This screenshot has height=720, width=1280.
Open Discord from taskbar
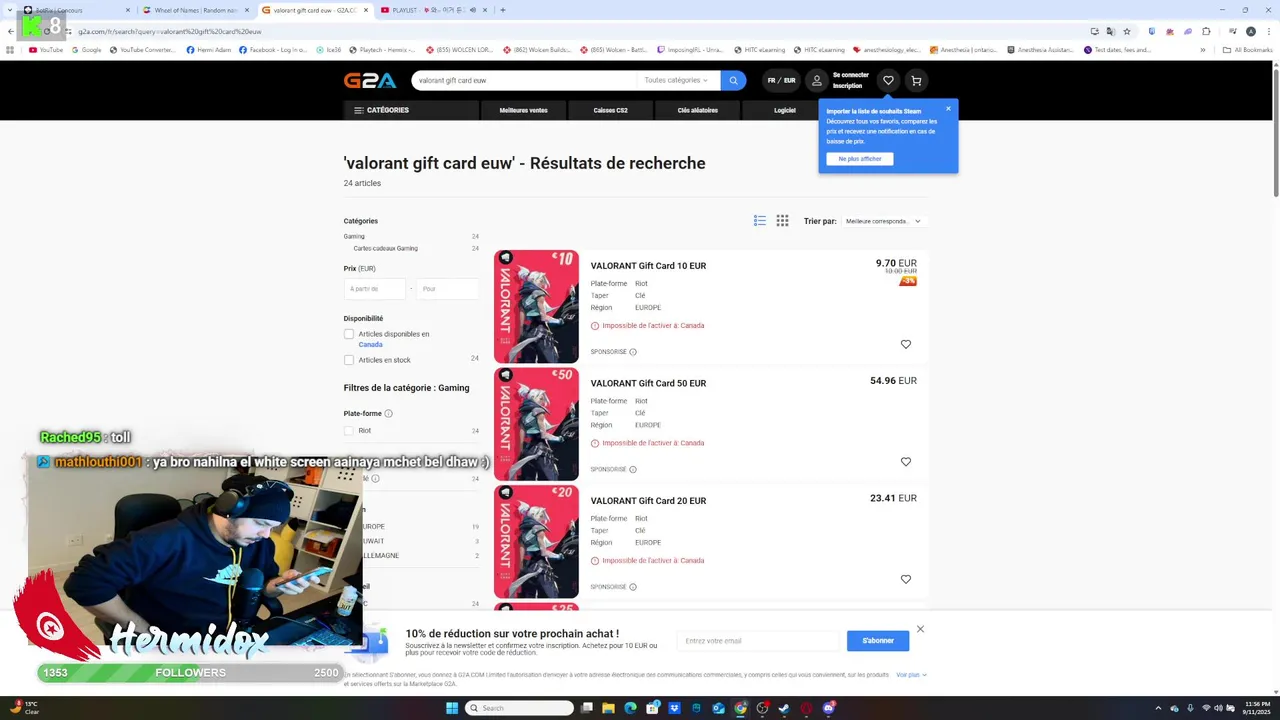click(828, 708)
